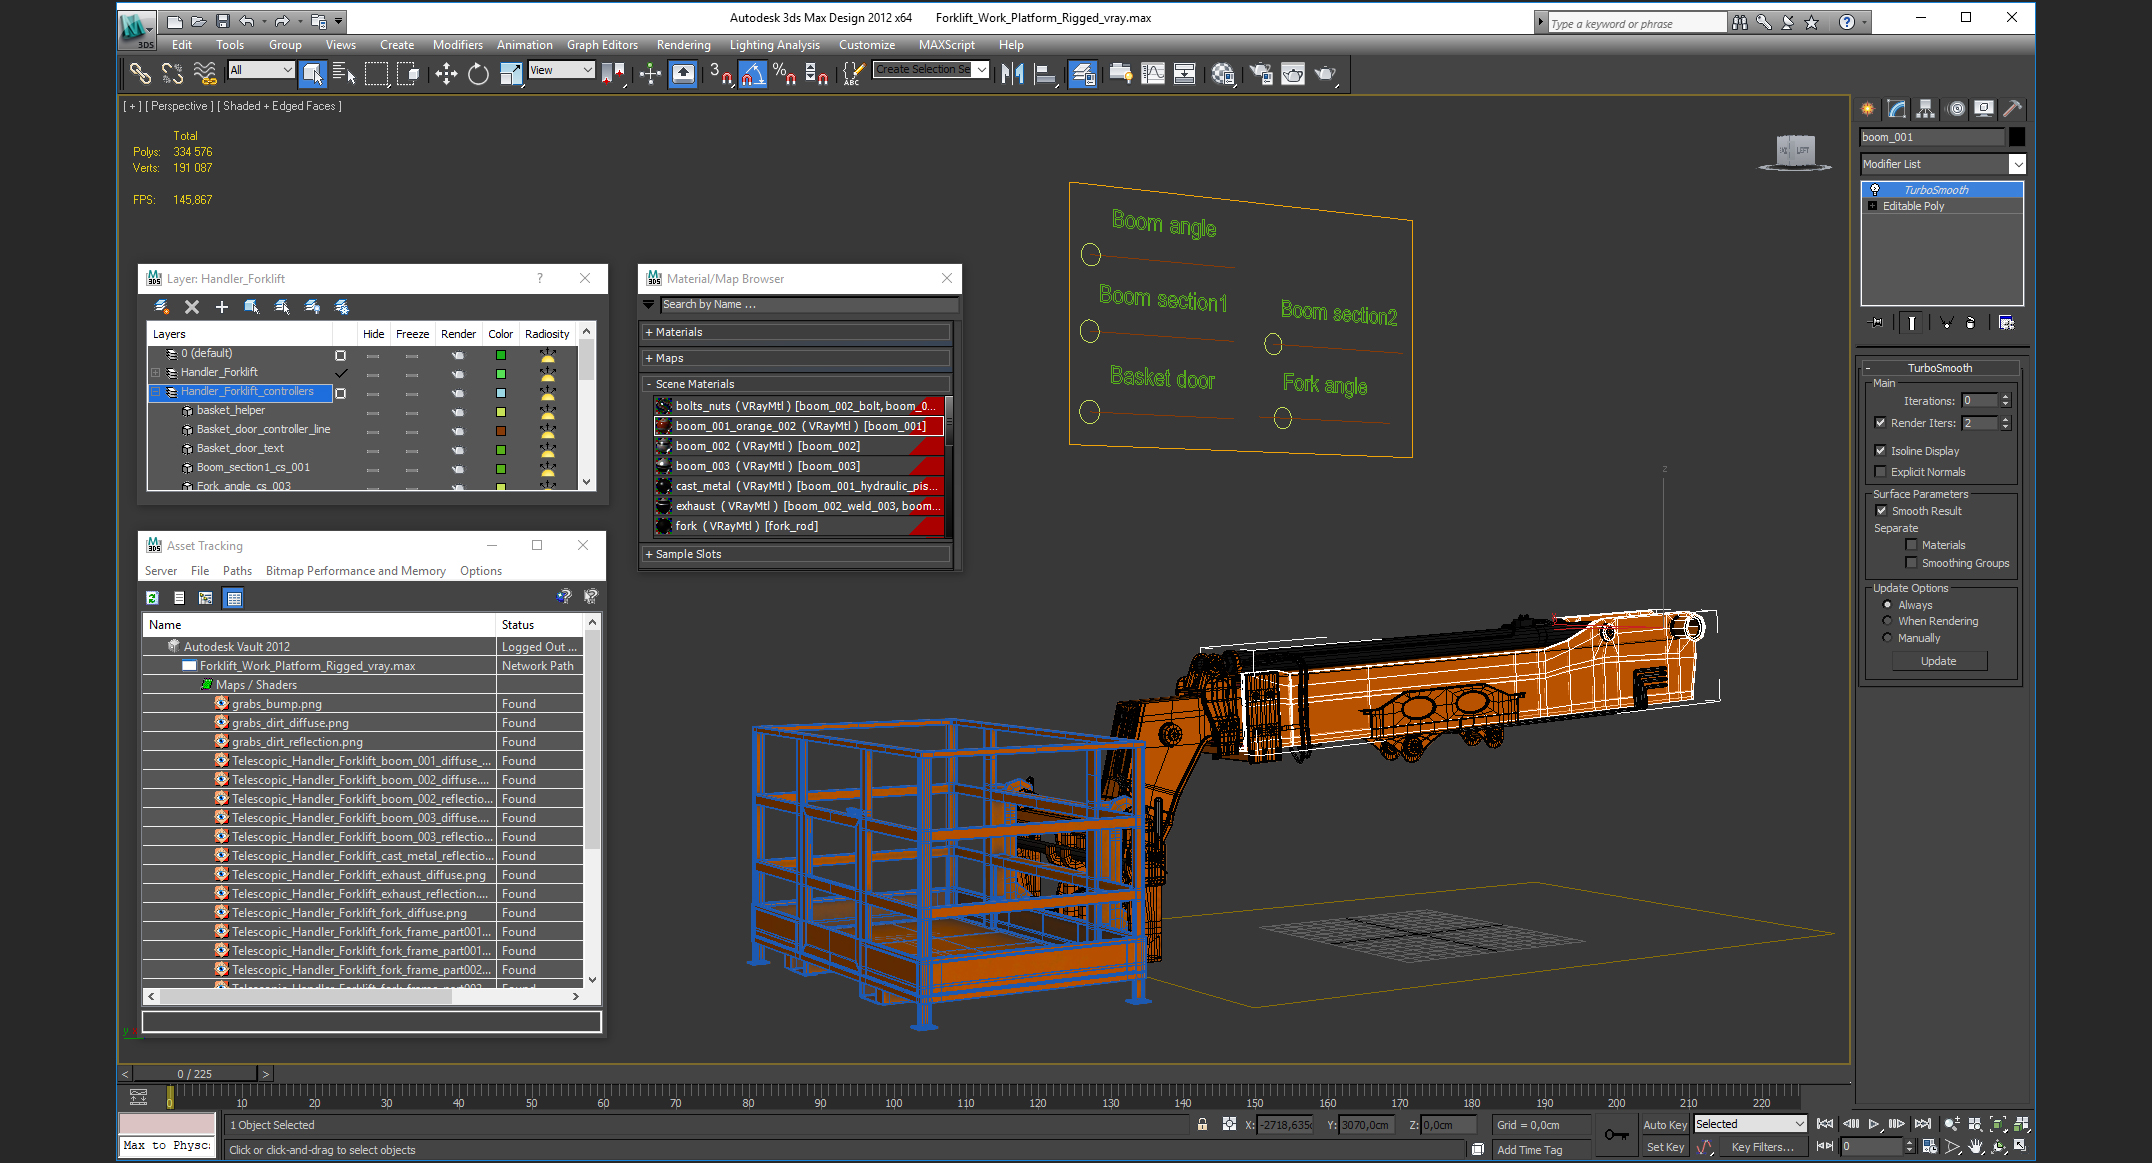
Task: Collapse Scene Materials group
Action: click(796, 384)
